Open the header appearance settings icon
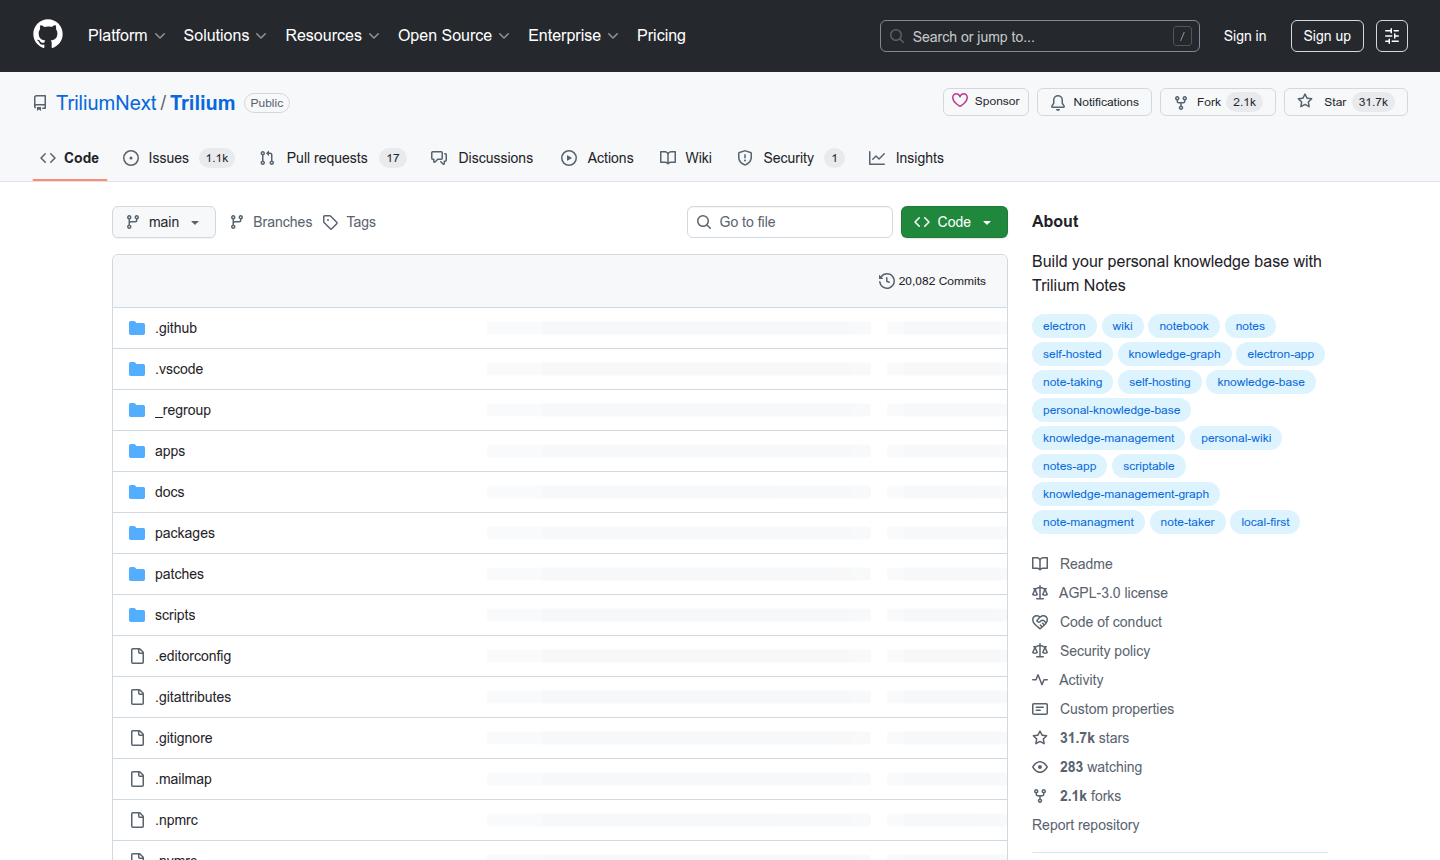This screenshot has height=860, width=1440. tap(1391, 36)
